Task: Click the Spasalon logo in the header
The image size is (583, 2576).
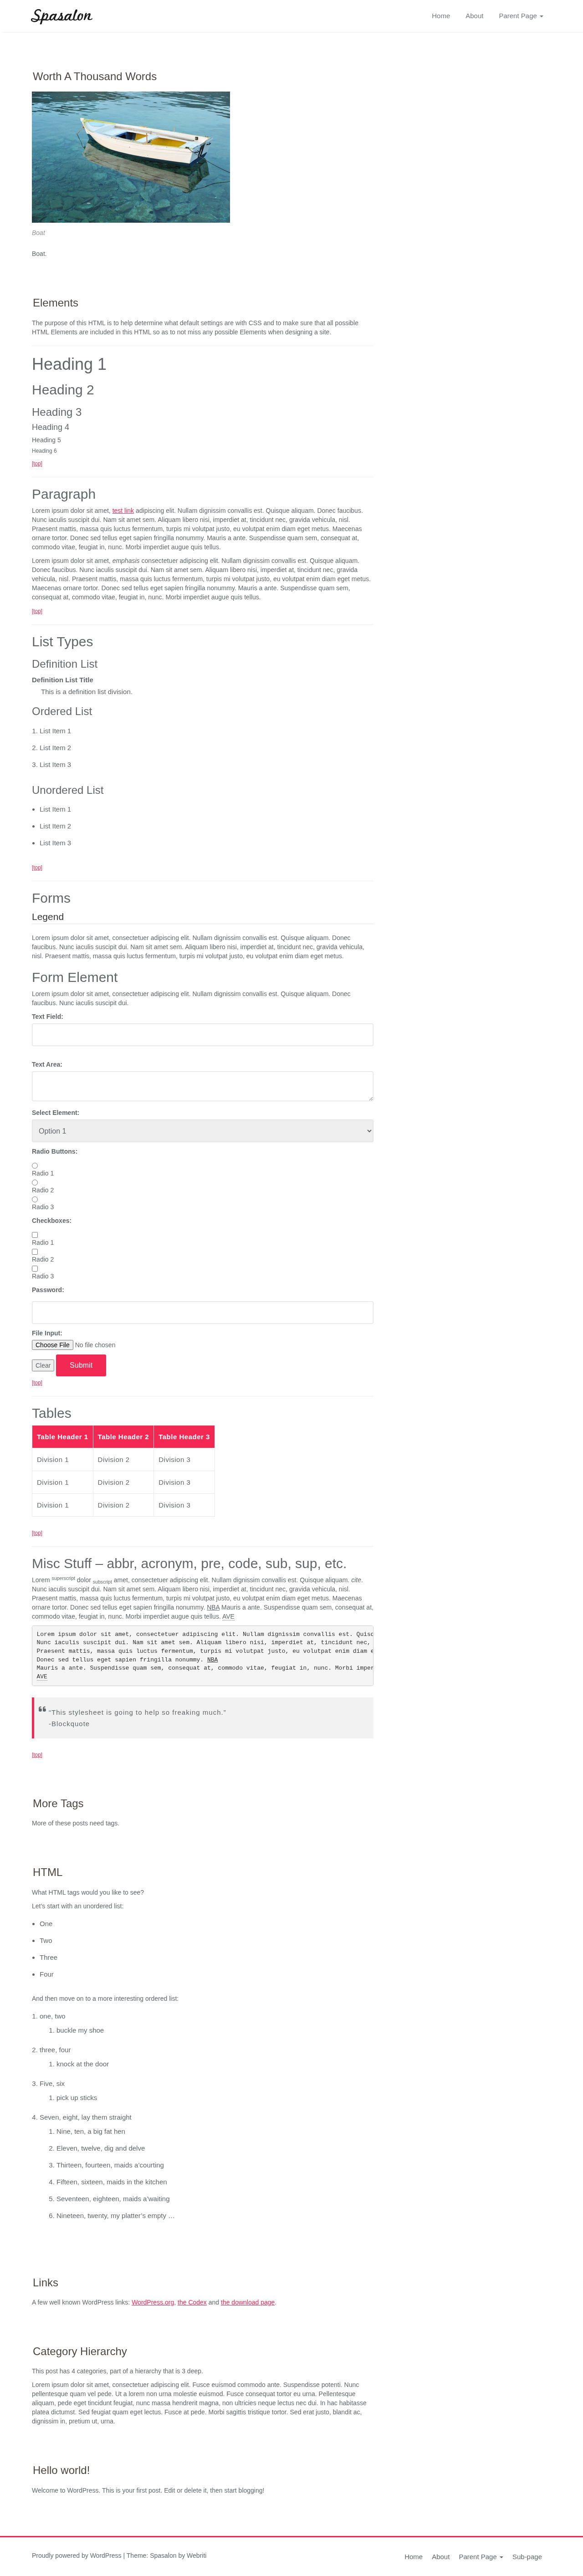Action: point(62,16)
